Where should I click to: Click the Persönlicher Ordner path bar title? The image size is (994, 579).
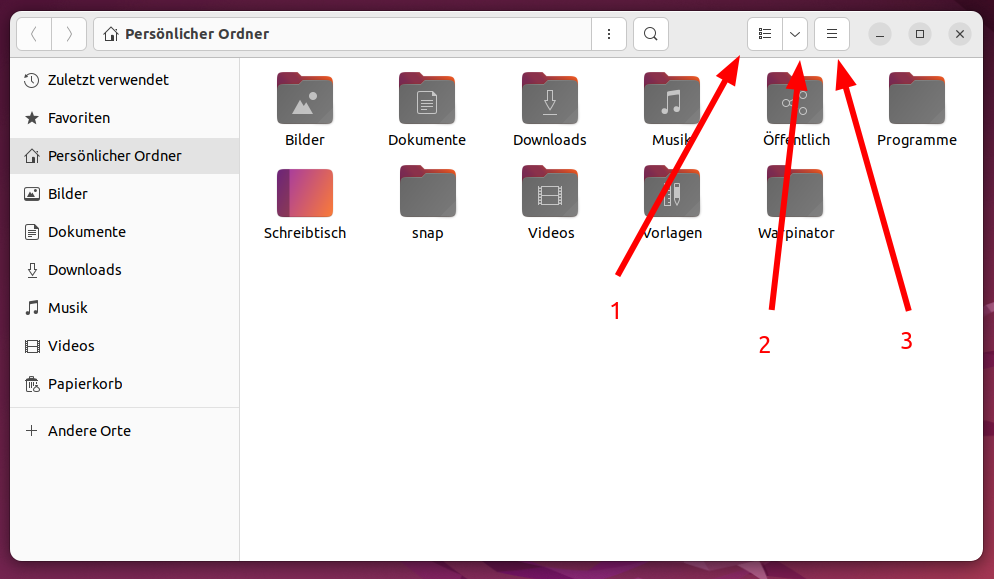click(197, 34)
